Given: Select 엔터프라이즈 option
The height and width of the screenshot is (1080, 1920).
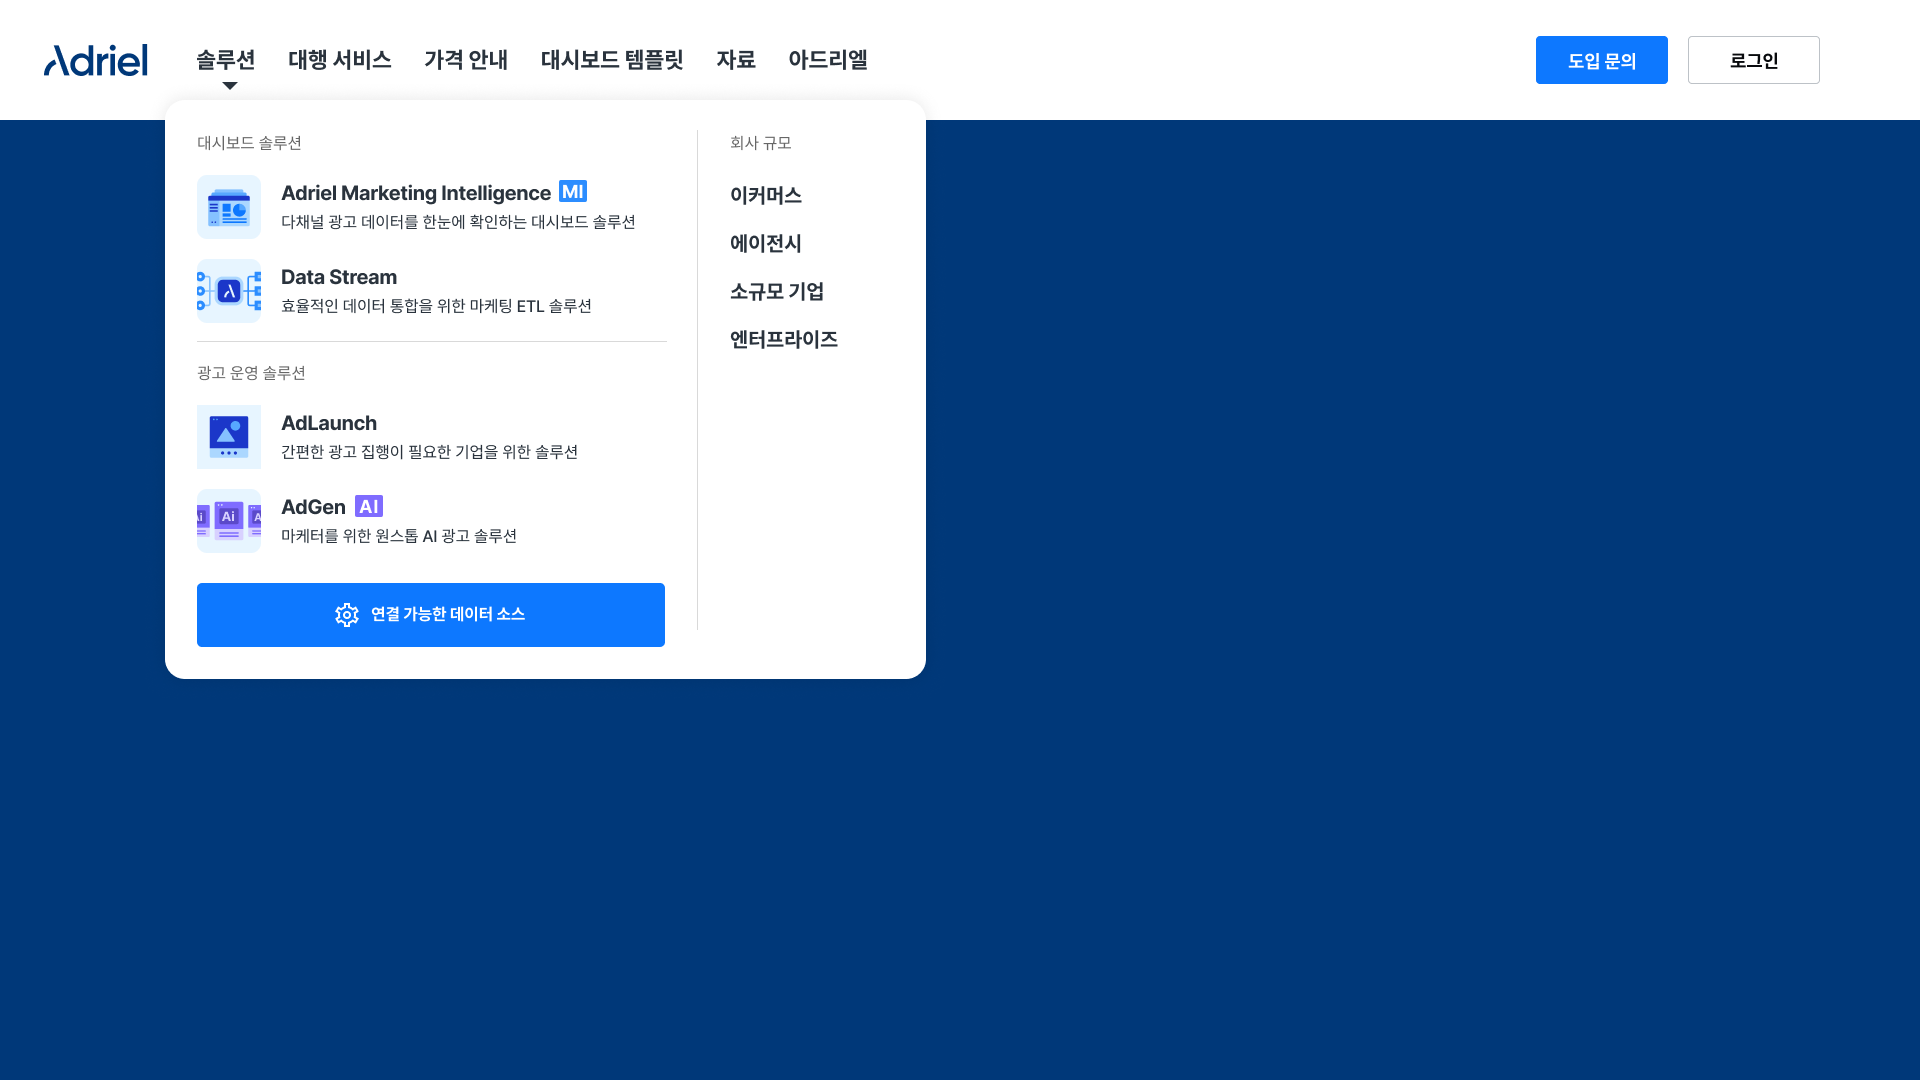Looking at the screenshot, I should click(x=784, y=340).
